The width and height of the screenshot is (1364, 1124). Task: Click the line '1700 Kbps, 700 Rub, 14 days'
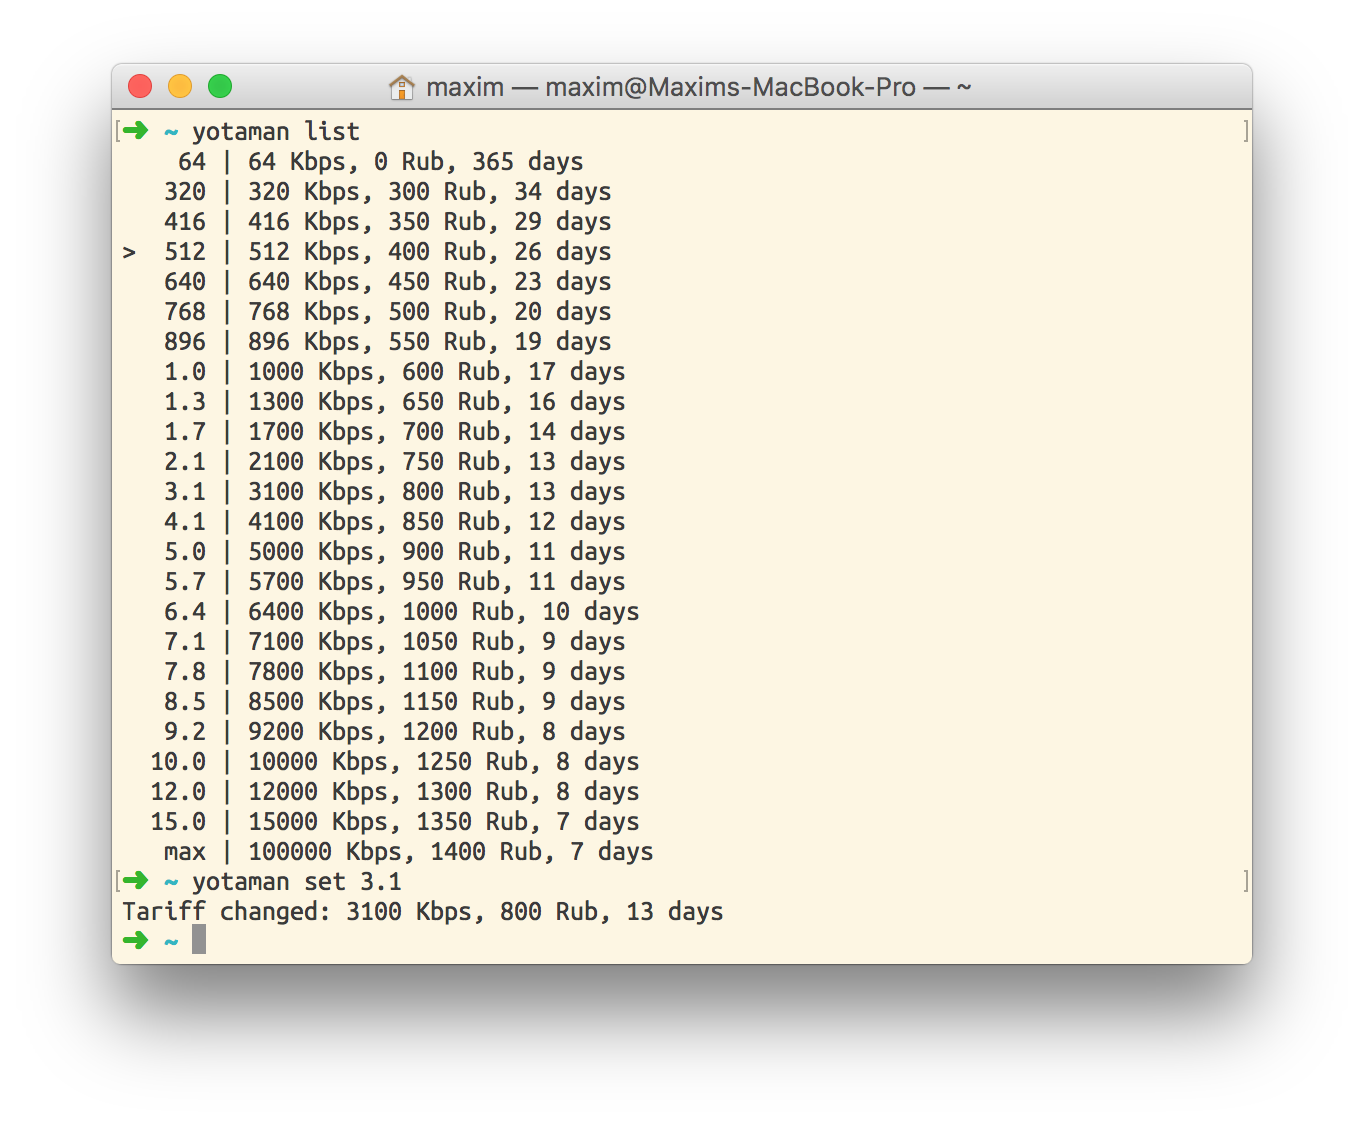(436, 431)
